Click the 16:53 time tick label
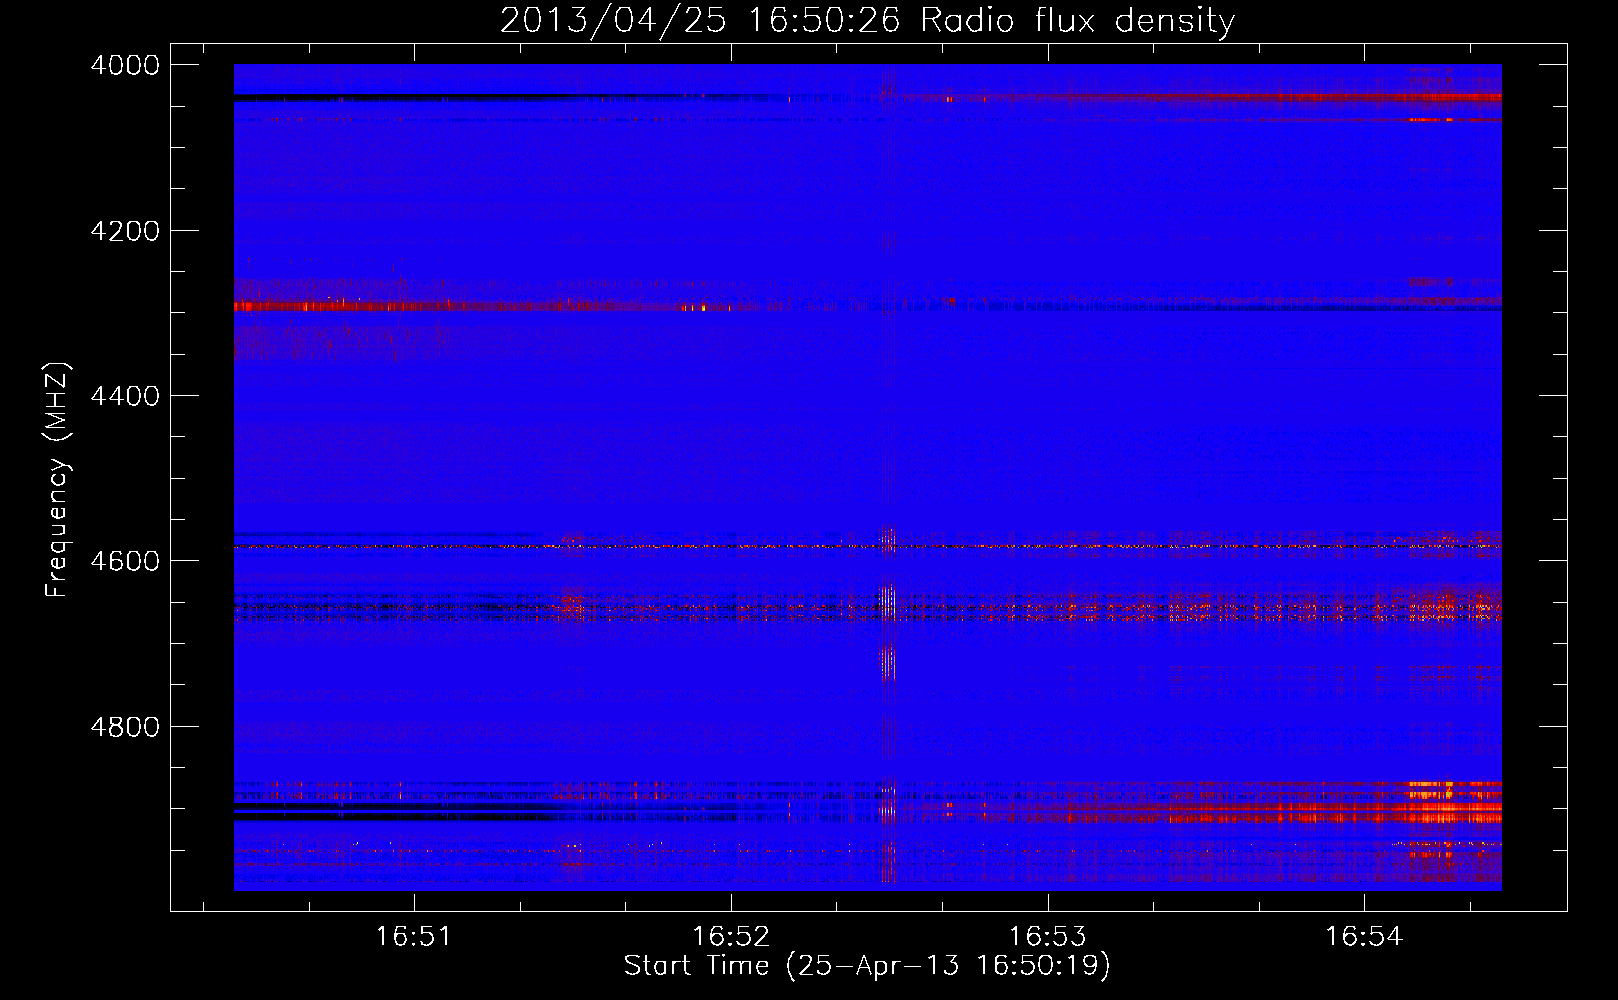The image size is (1618, 1000). 1047,936
